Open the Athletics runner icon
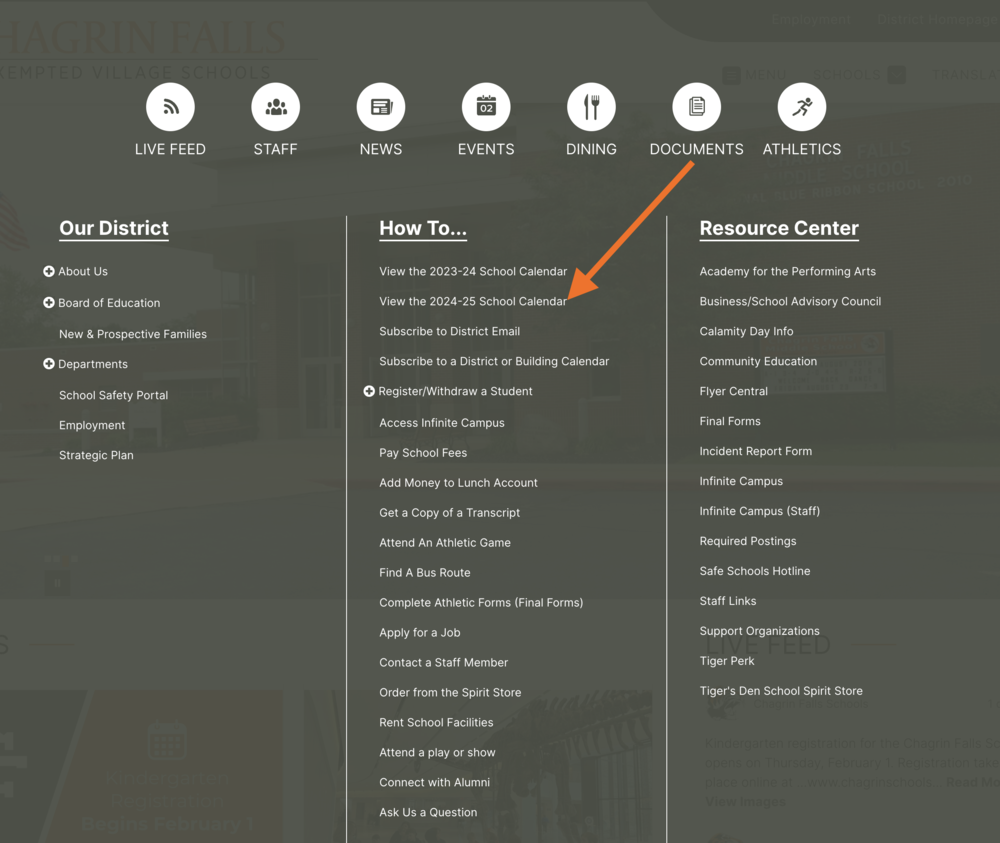This screenshot has height=843, width=1000. click(801, 107)
